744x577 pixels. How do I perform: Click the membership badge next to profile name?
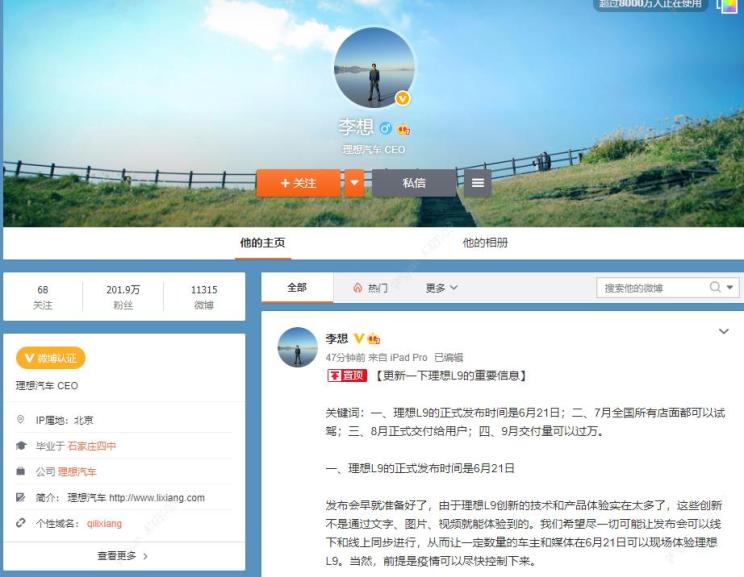tap(404, 129)
